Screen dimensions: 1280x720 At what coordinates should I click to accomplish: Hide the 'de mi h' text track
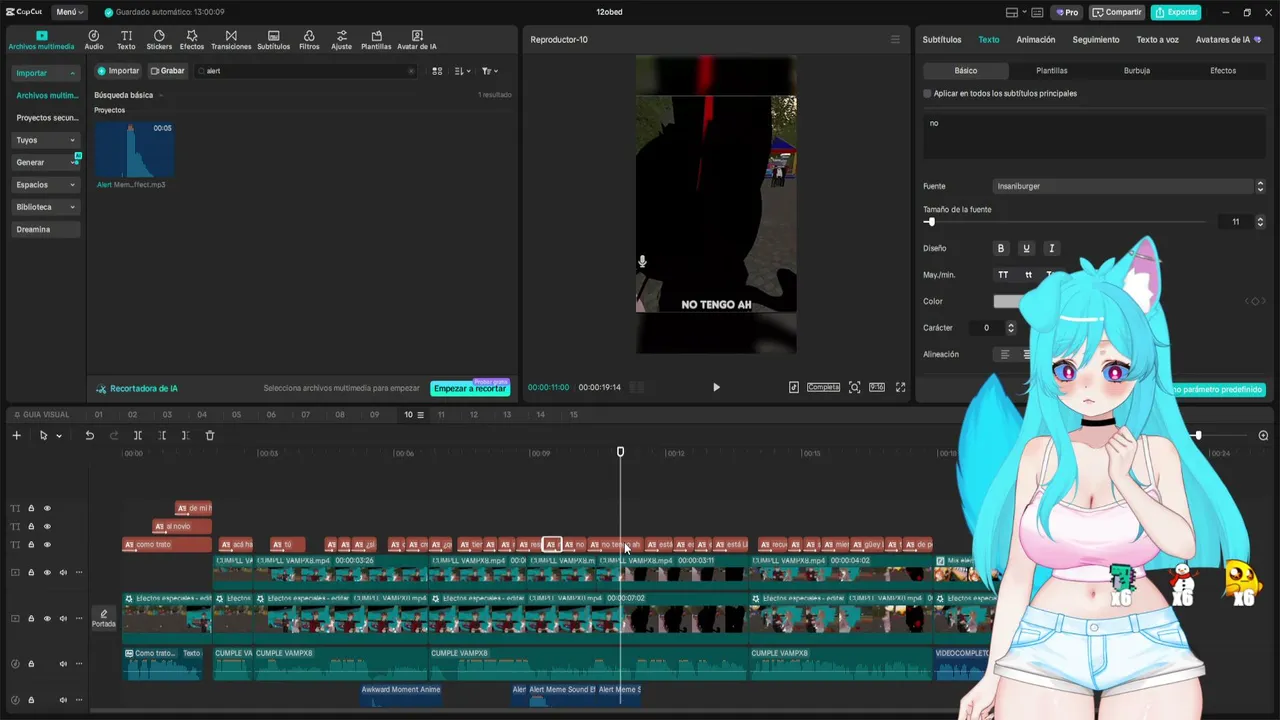point(47,508)
